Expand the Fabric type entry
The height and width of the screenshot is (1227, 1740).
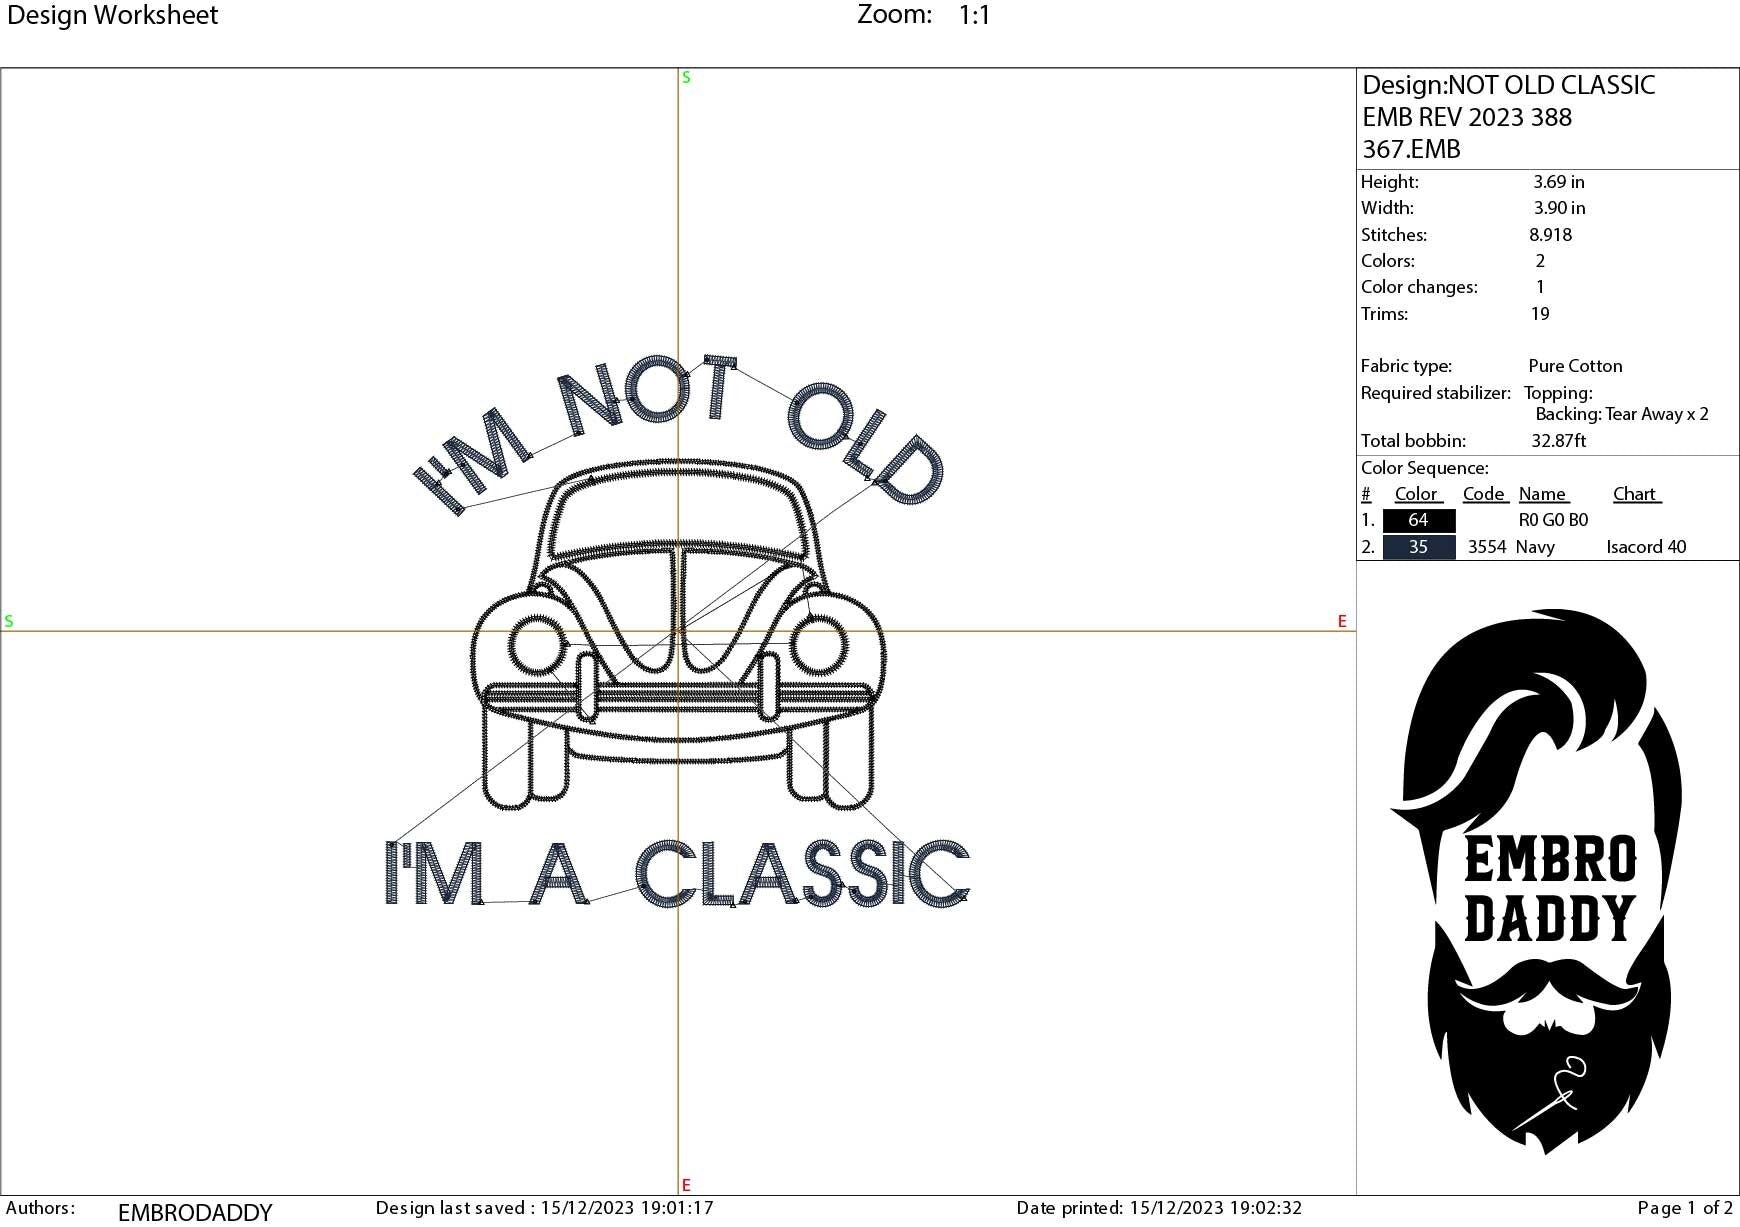1406,365
